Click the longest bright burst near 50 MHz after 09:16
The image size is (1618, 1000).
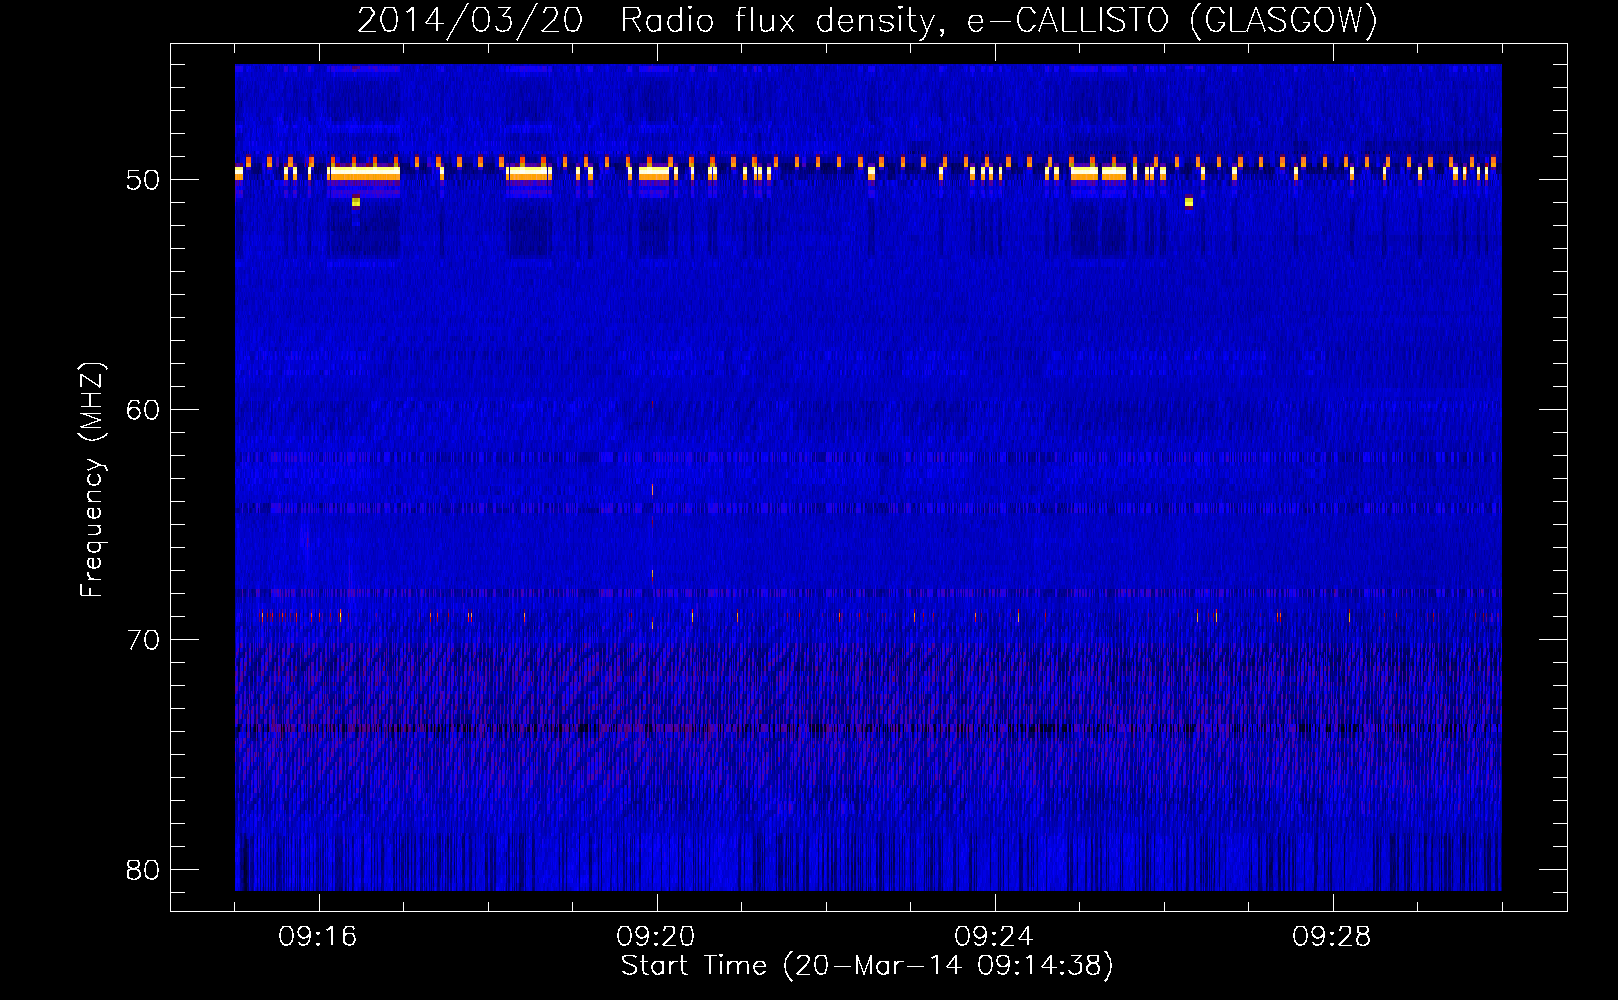(x=365, y=173)
